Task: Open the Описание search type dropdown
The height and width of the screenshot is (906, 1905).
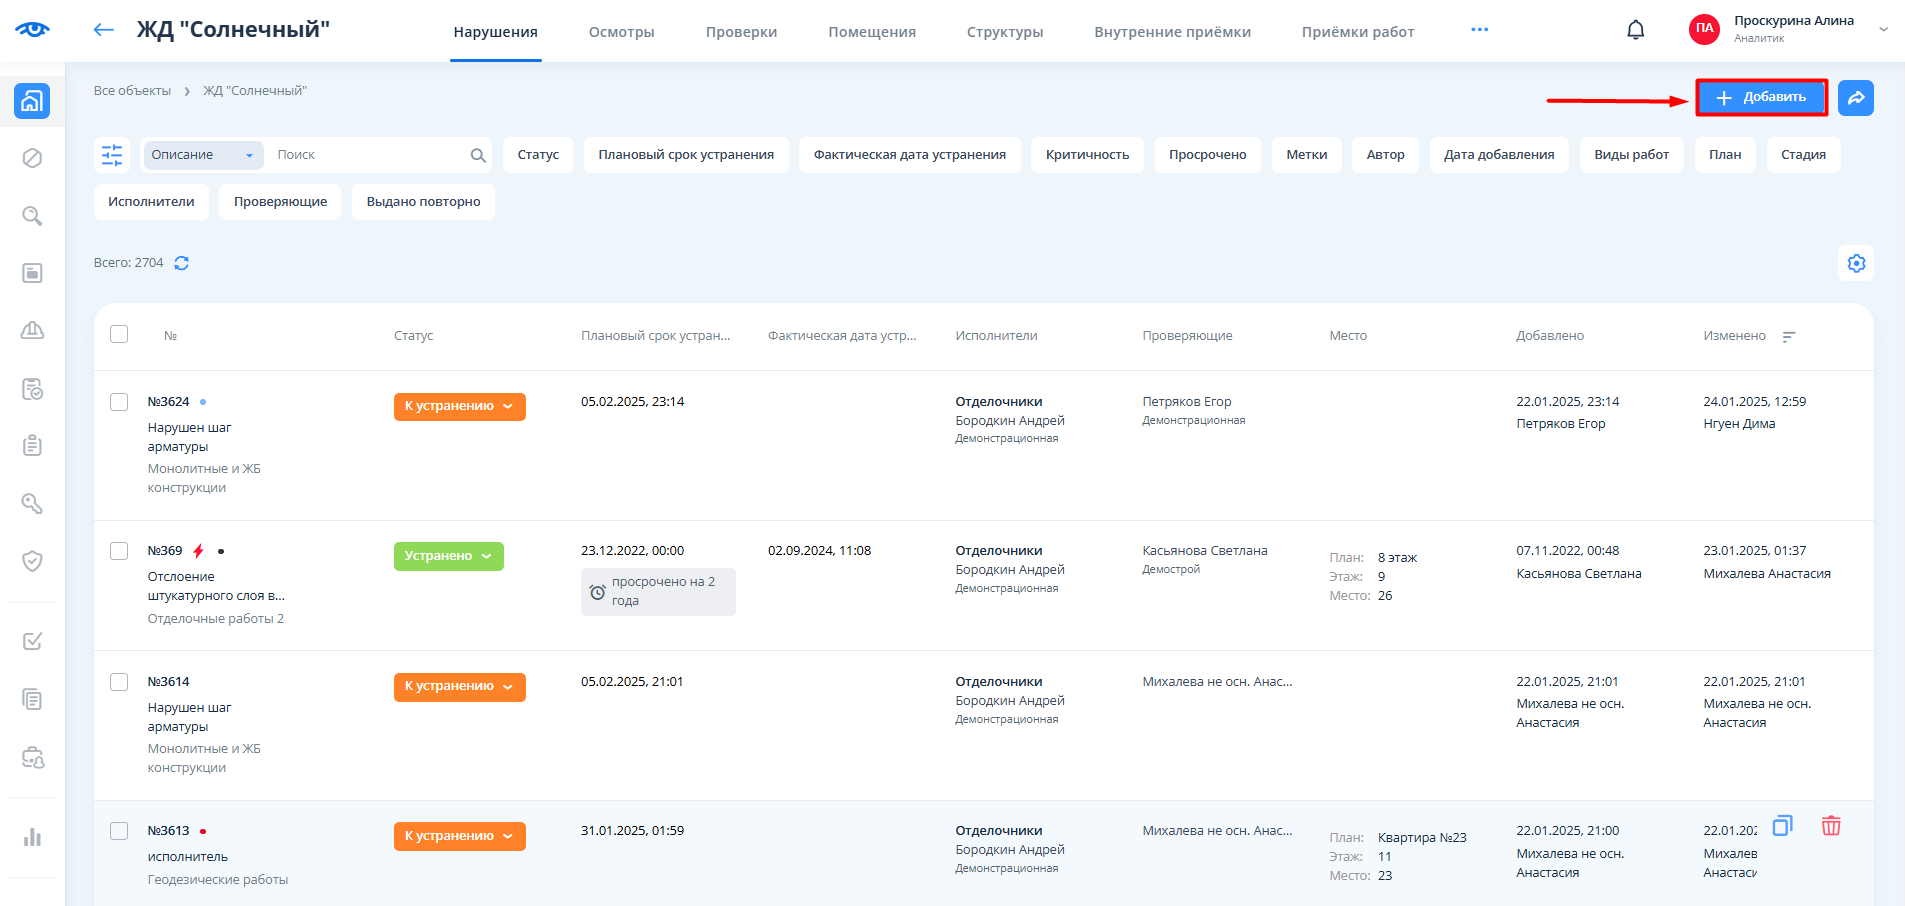Action: (202, 155)
